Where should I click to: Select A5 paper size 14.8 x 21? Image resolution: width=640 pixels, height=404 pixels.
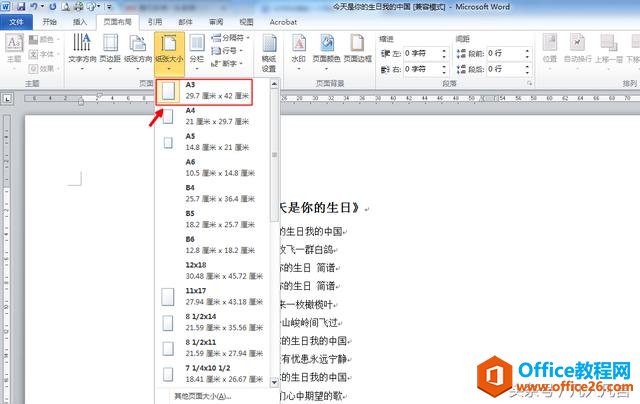coord(212,142)
